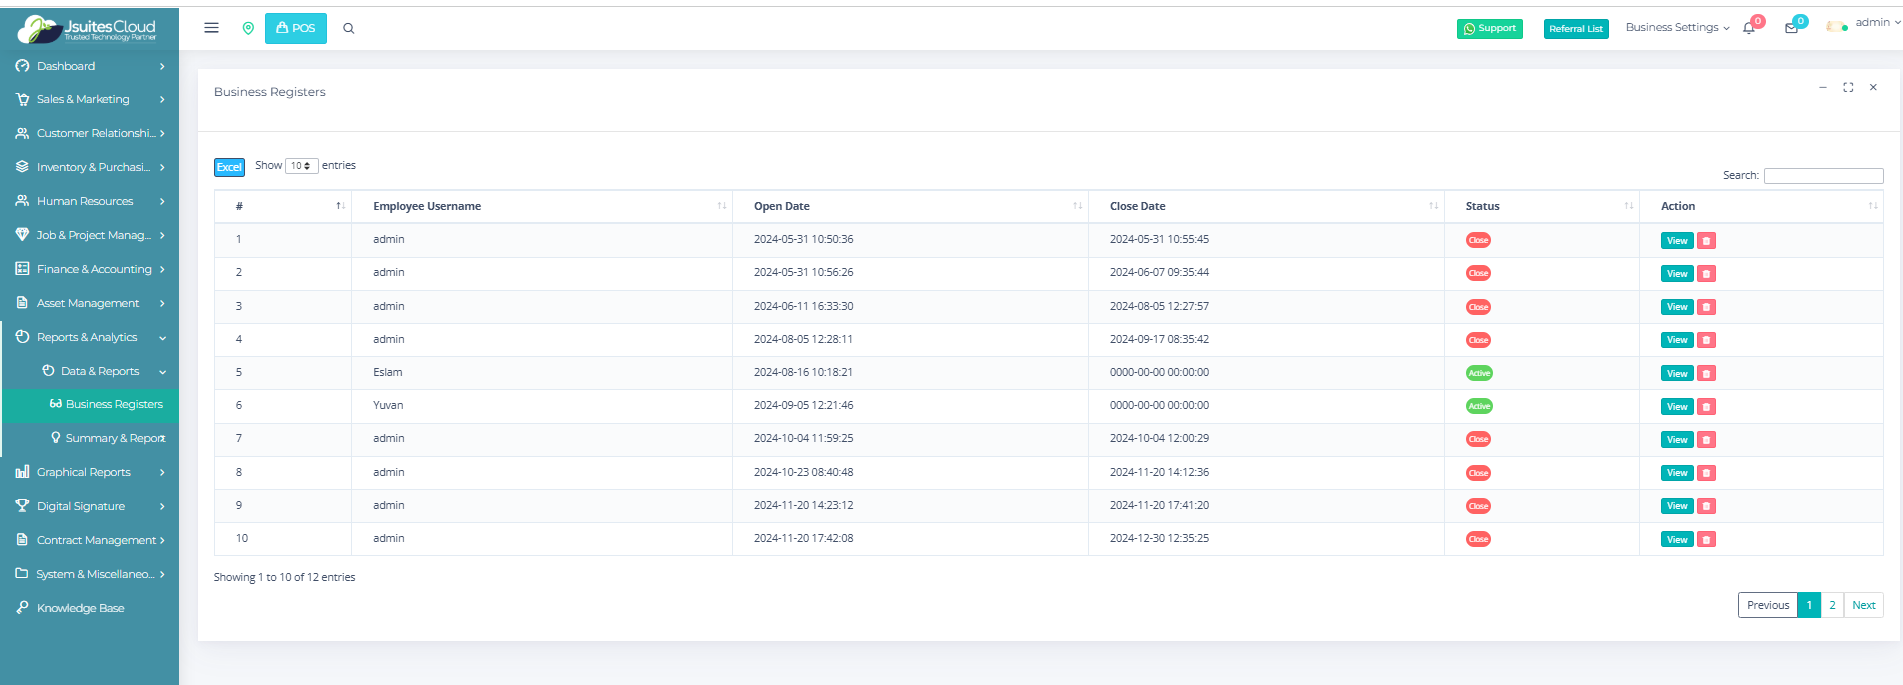The width and height of the screenshot is (1903, 685).
Task: View Yuvan's register entry
Action: [x=1677, y=407]
